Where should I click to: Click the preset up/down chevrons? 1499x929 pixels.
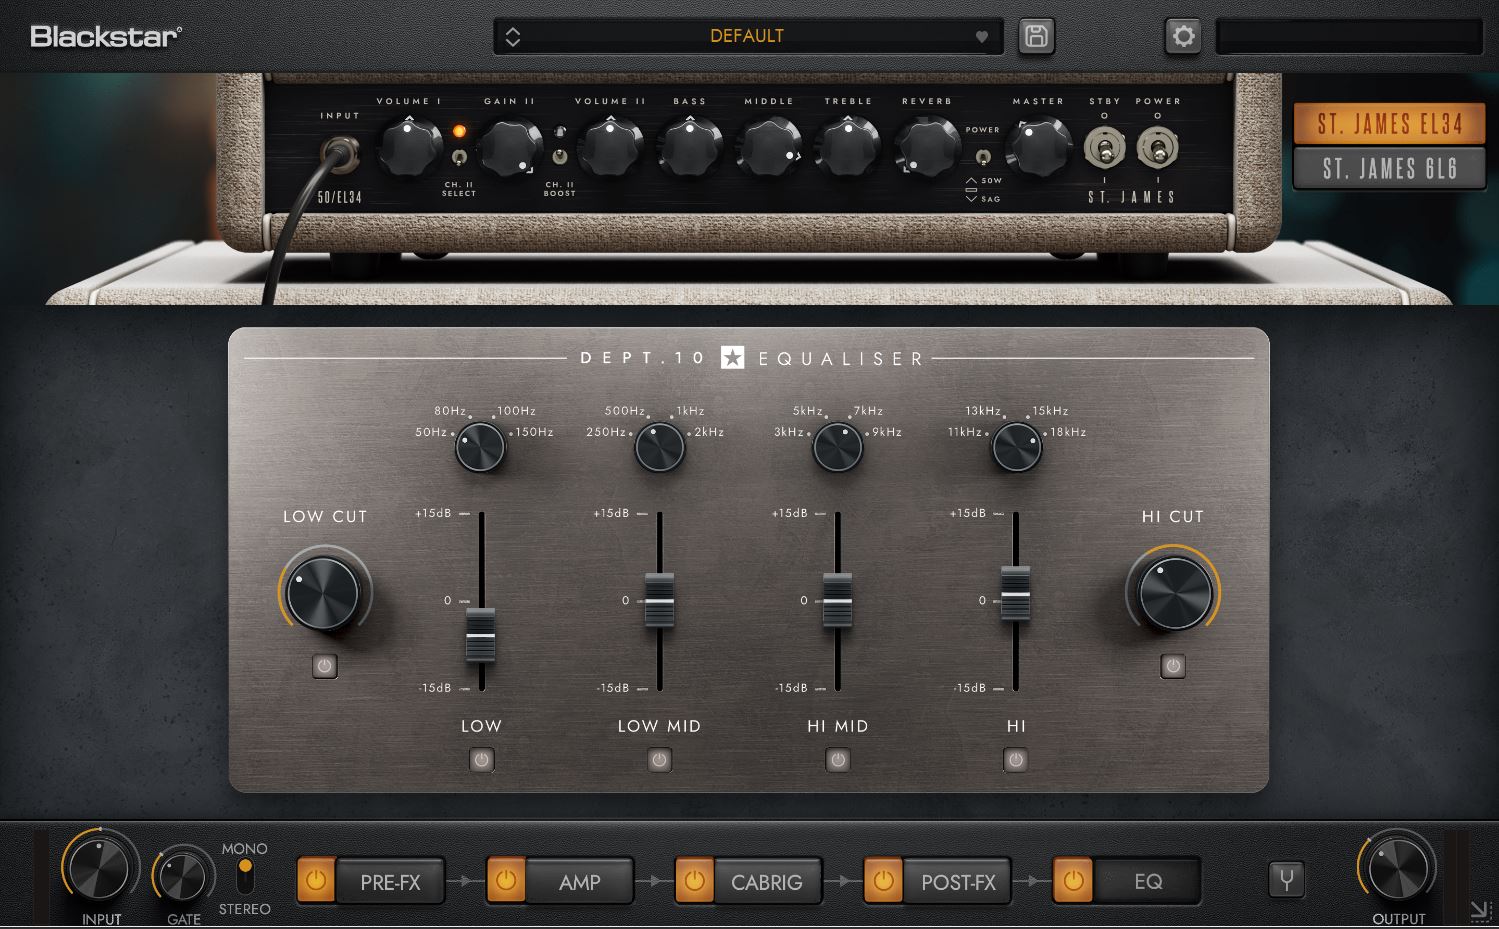[x=513, y=35]
